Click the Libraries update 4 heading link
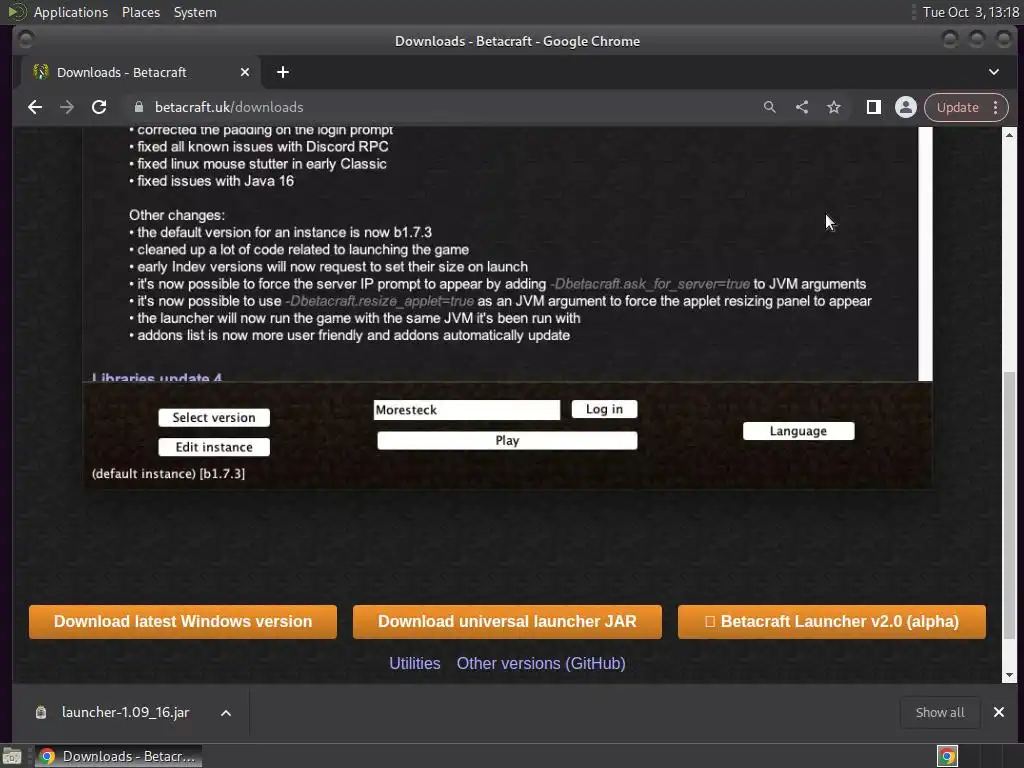 pyautogui.click(x=157, y=377)
